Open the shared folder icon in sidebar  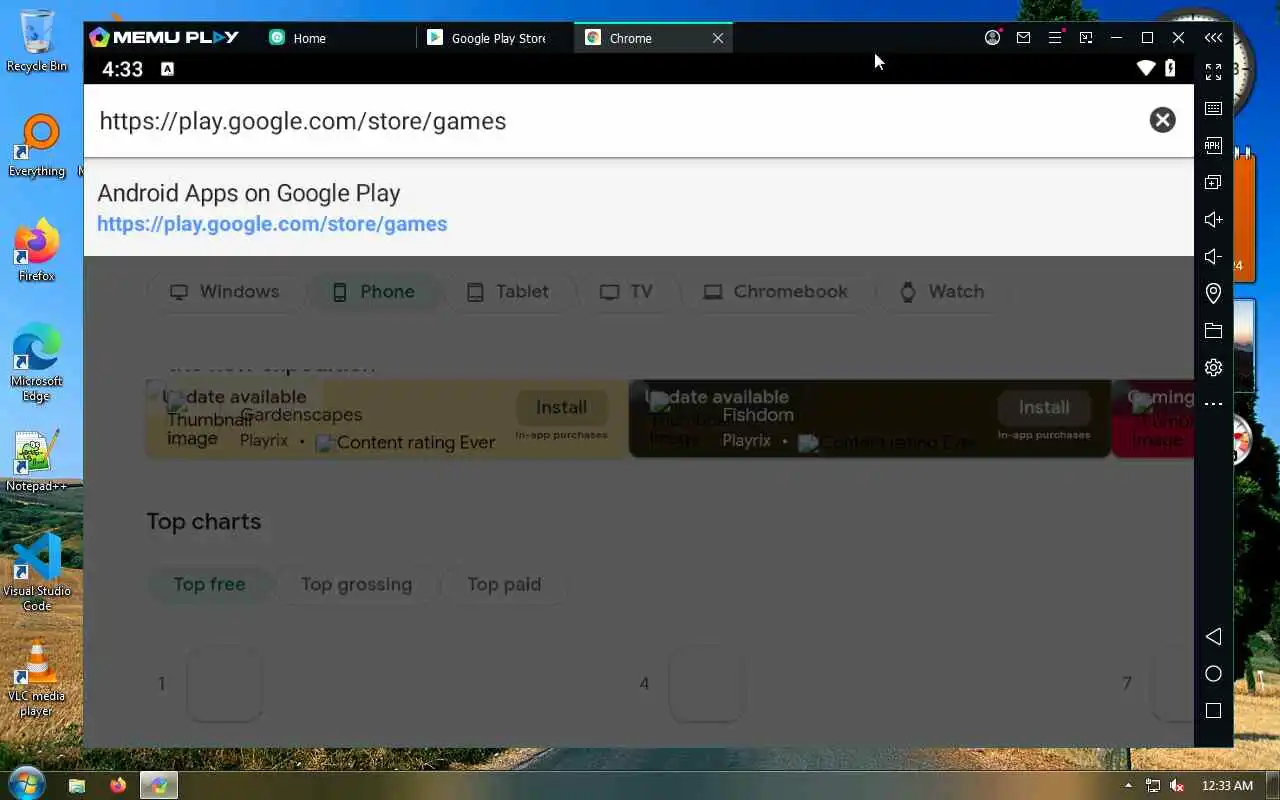[x=1213, y=330]
